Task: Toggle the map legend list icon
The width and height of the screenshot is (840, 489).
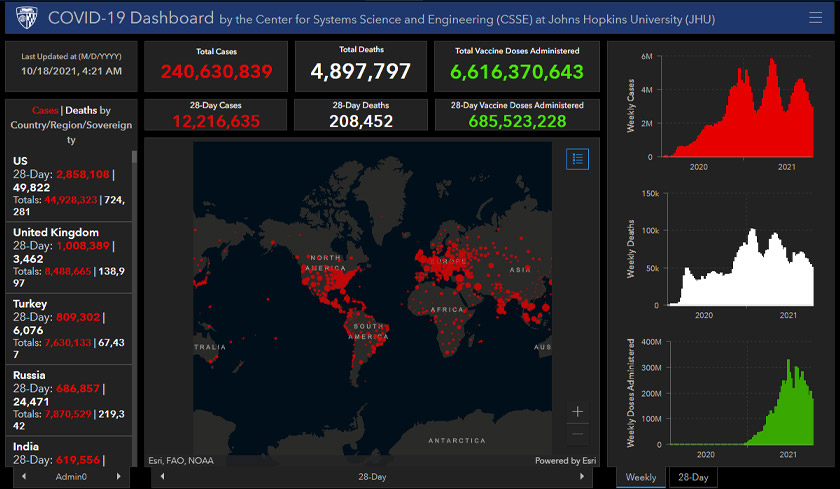Action: [x=577, y=159]
